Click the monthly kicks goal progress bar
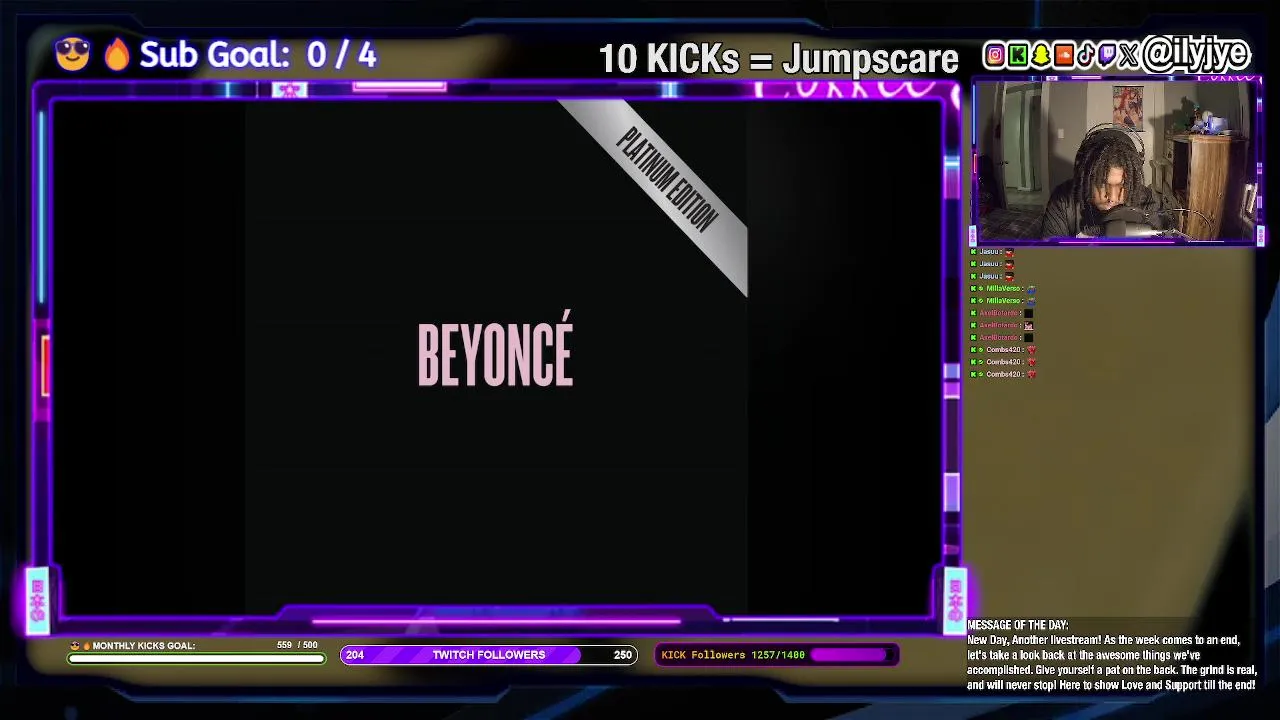The height and width of the screenshot is (720, 1280). [196, 658]
